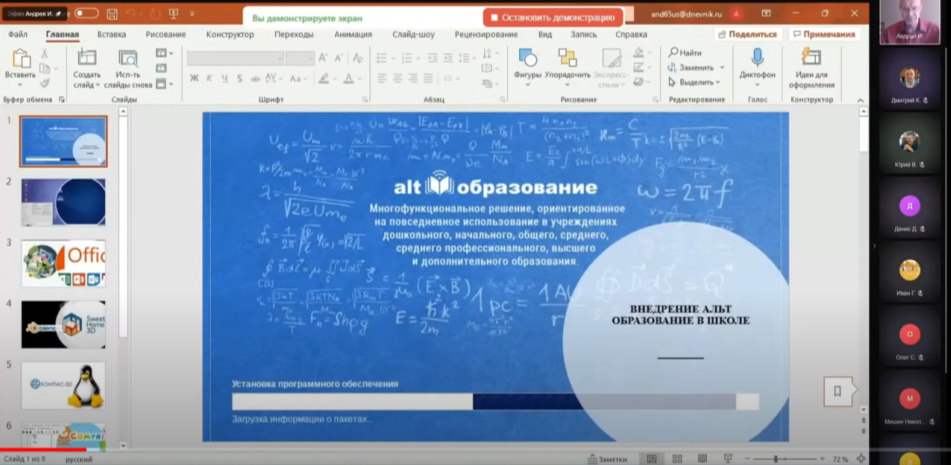The height and width of the screenshot is (465, 951).
Task: Open the Упорядочить arrange menu
Action: tap(567, 67)
